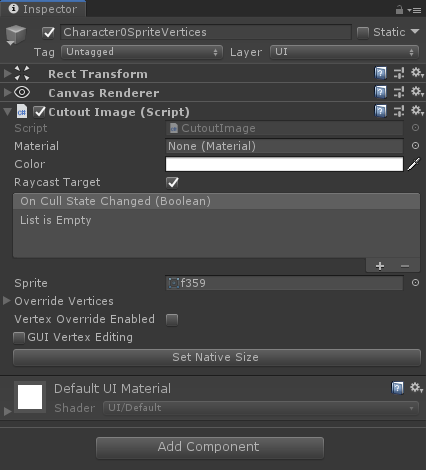Expand the Rect Transform component
Viewport: 426px width, 470px height.
pyautogui.click(x=7, y=73)
